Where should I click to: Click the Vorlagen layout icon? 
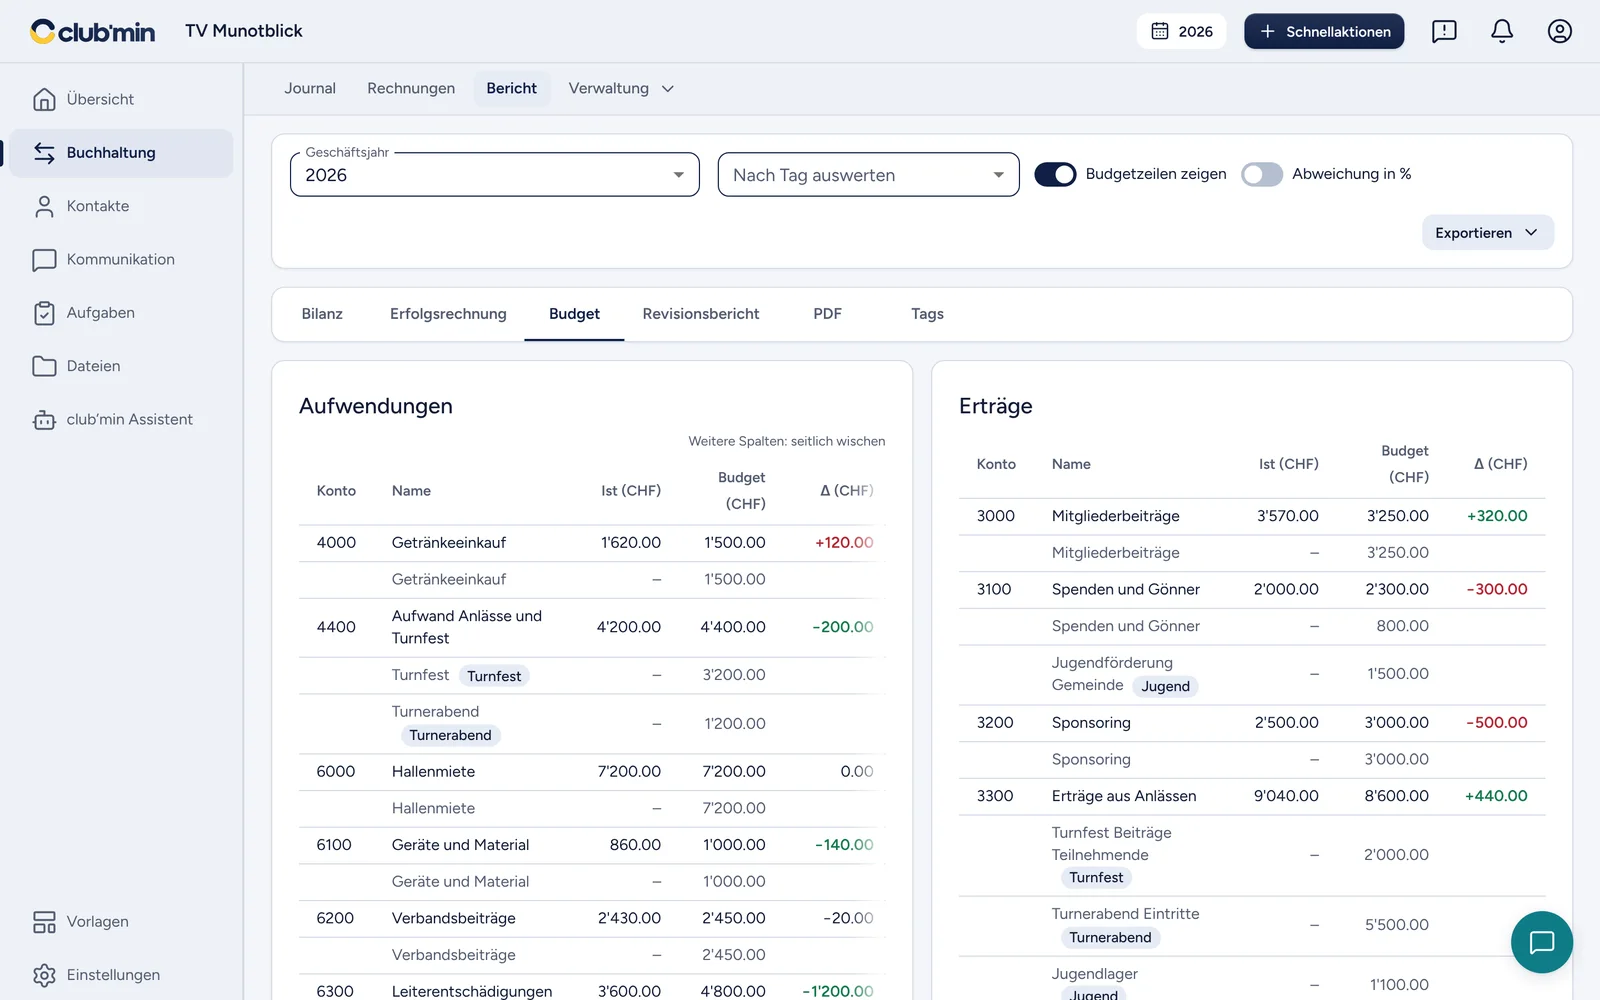click(44, 922)
